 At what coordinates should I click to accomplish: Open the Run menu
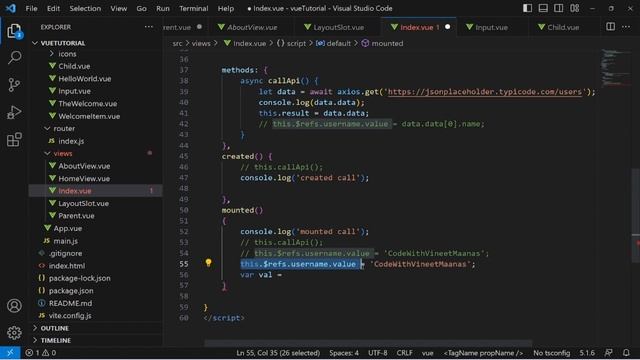pyautogui.click(x=162, y=8)
